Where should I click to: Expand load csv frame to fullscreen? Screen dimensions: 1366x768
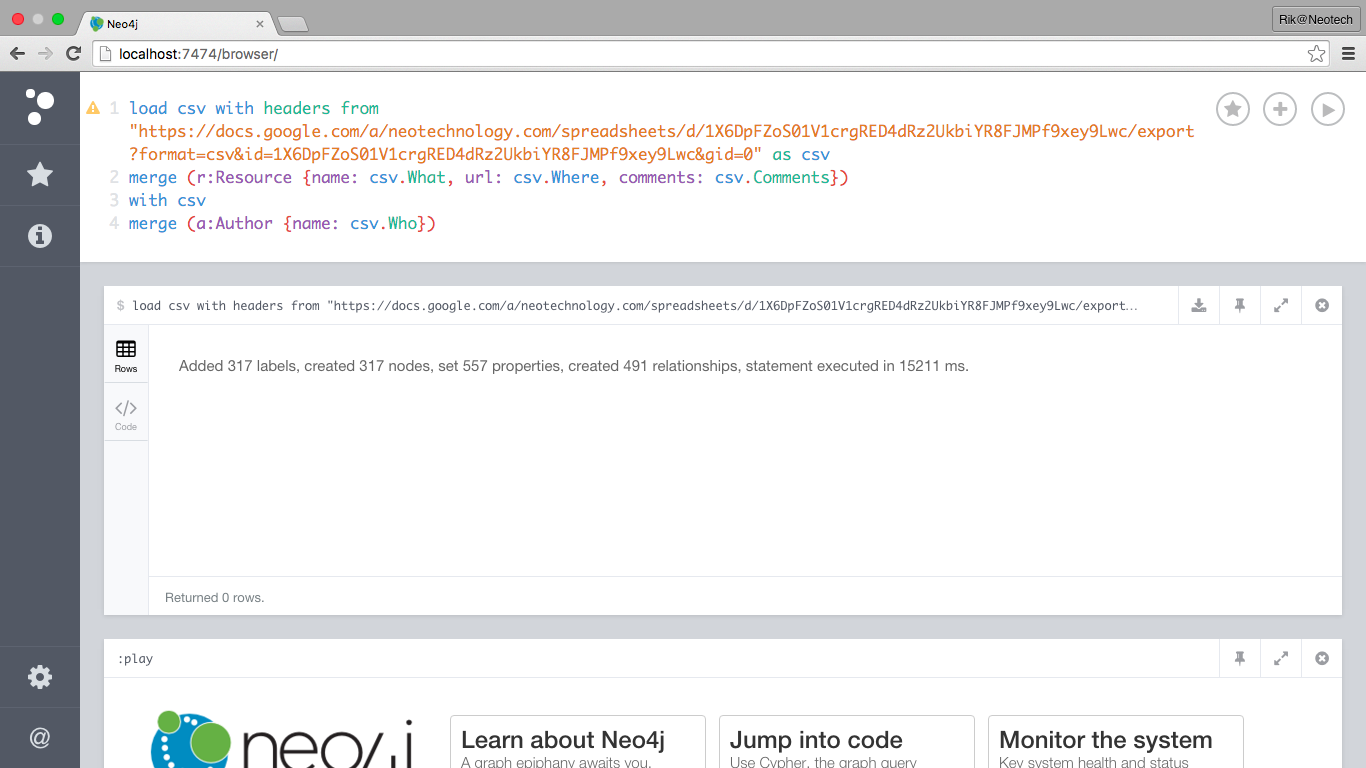1281,306
